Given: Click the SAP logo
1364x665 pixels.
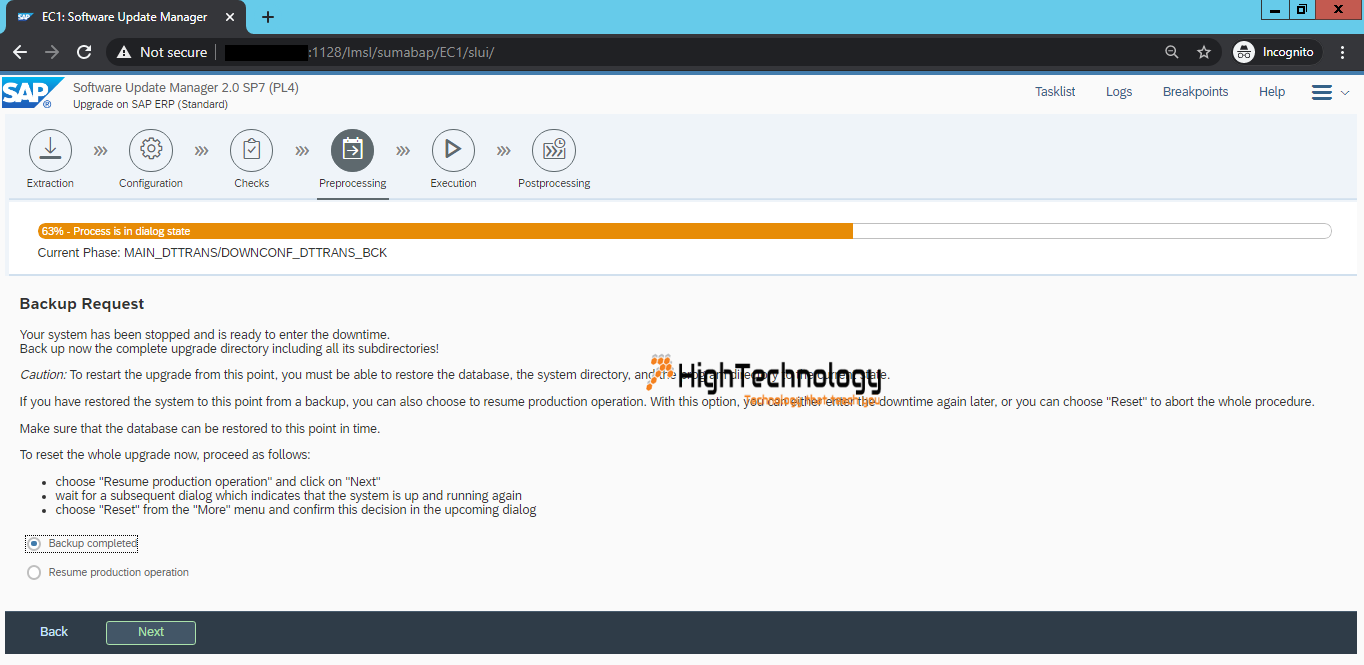Looking at the screenshot, I should point(32,93).
